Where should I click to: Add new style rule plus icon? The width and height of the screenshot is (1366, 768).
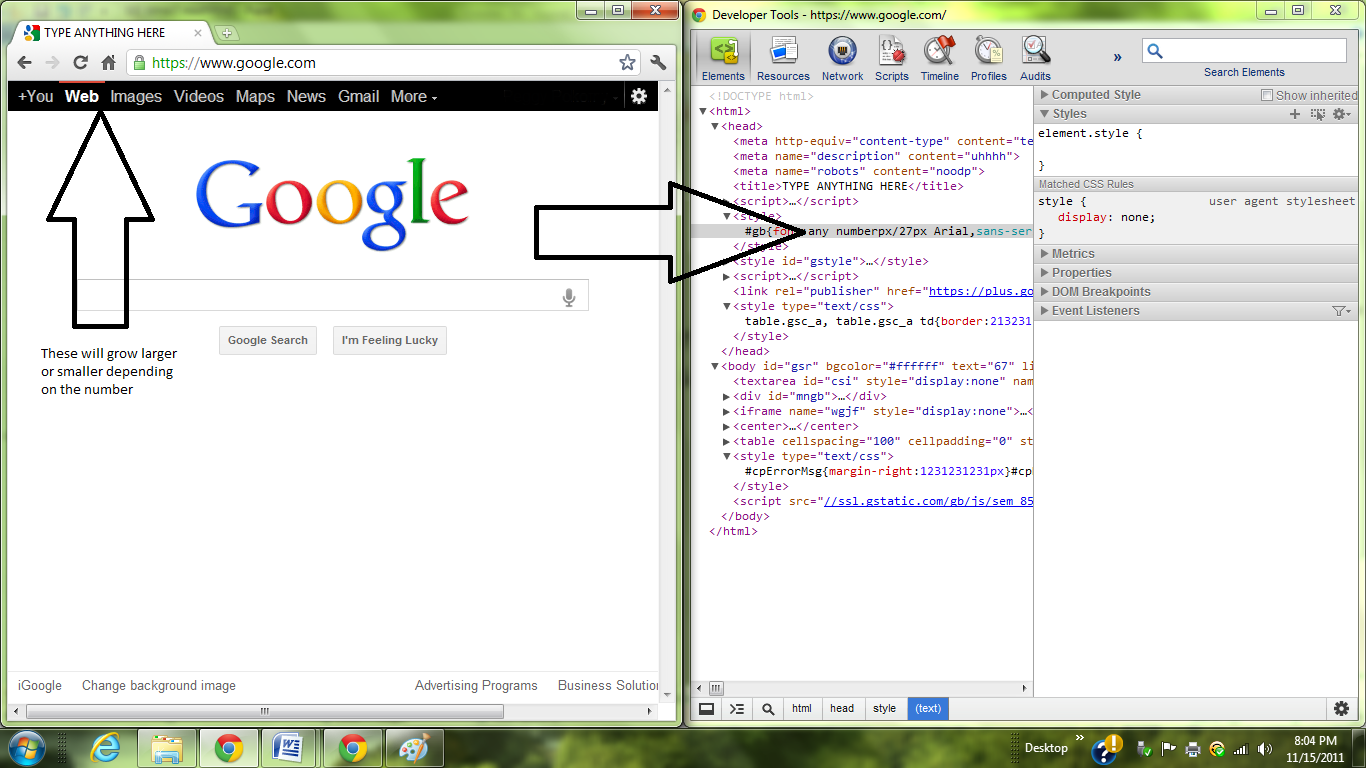coord(1295,114)
